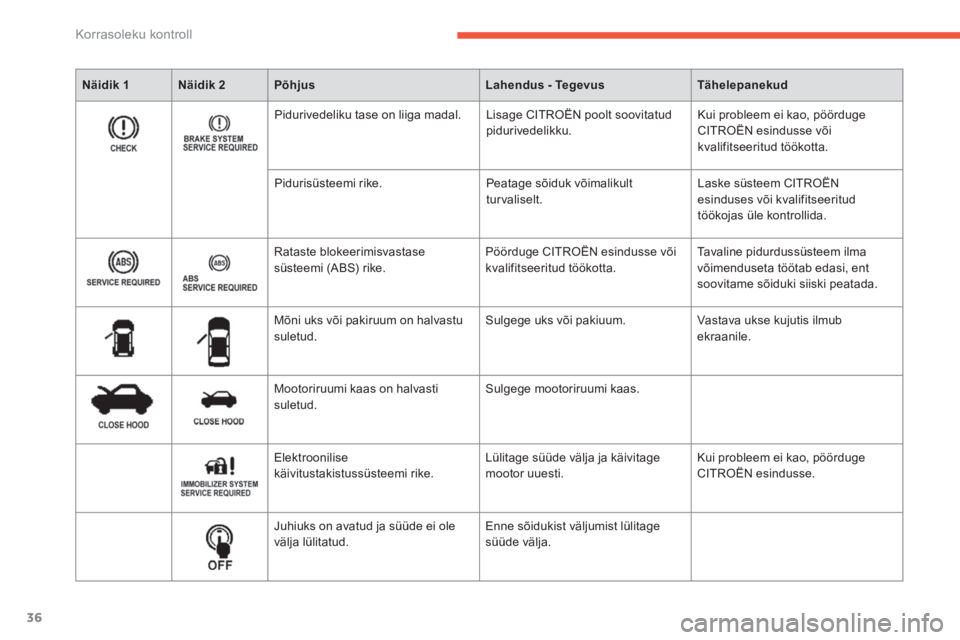The height and width of the screenshot is (640, 960).
Task: Click the Korrasoleku kontroll page heading
Action: pyautogui.click(x=133, y=34)
